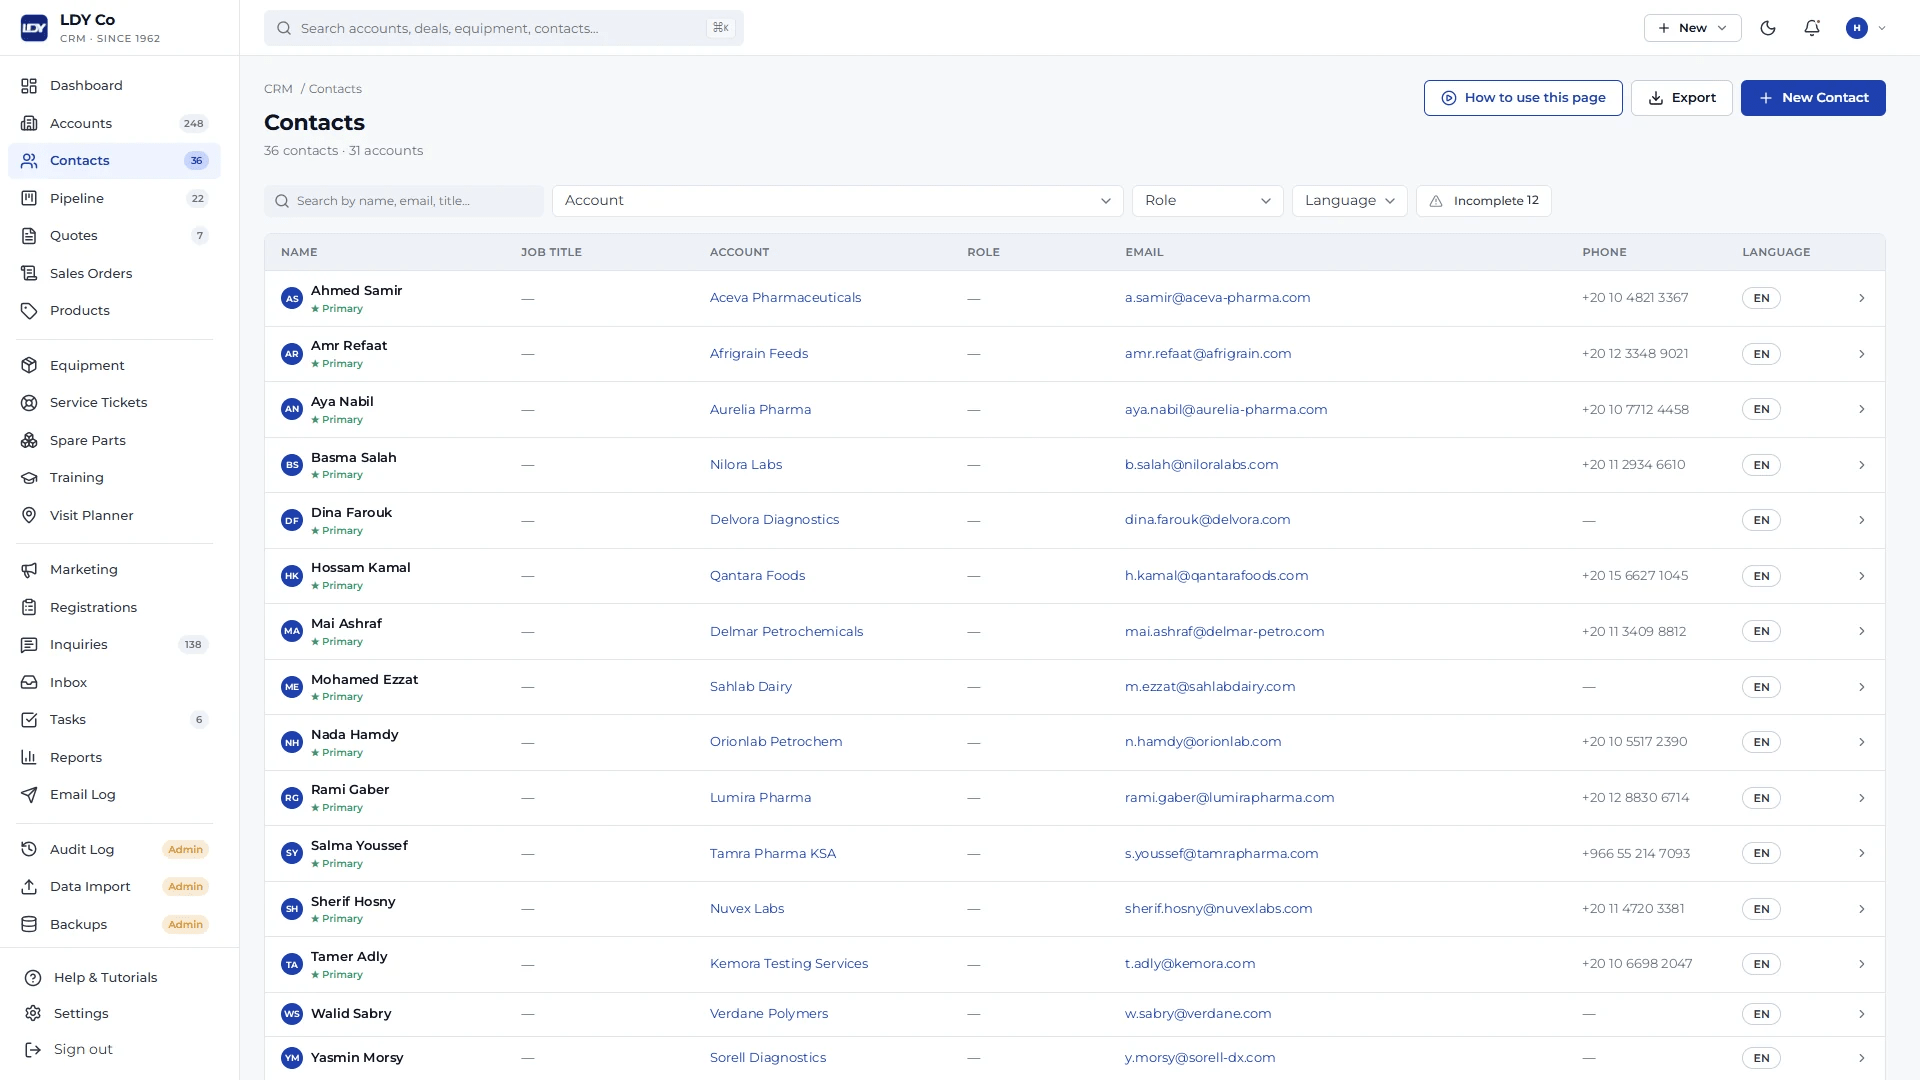This screenshot has height=1080, width=1920.
Task: Click CRM breadcrumb link
Action: 278,89
